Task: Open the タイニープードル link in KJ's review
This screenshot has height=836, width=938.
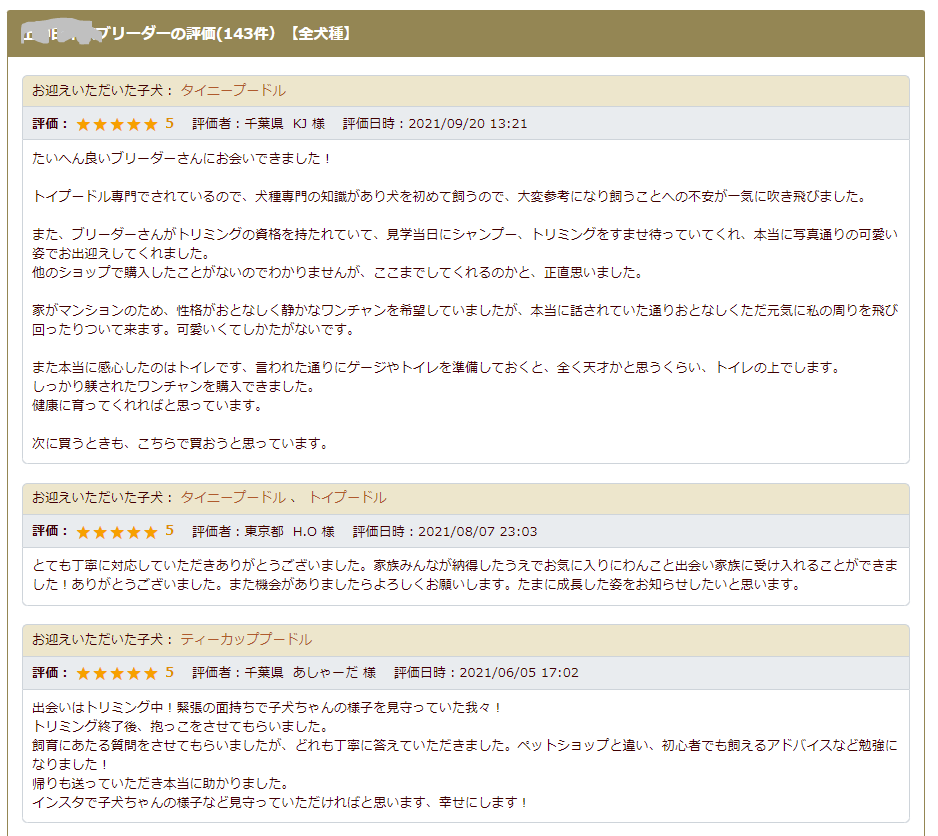Action: [233, 90]
